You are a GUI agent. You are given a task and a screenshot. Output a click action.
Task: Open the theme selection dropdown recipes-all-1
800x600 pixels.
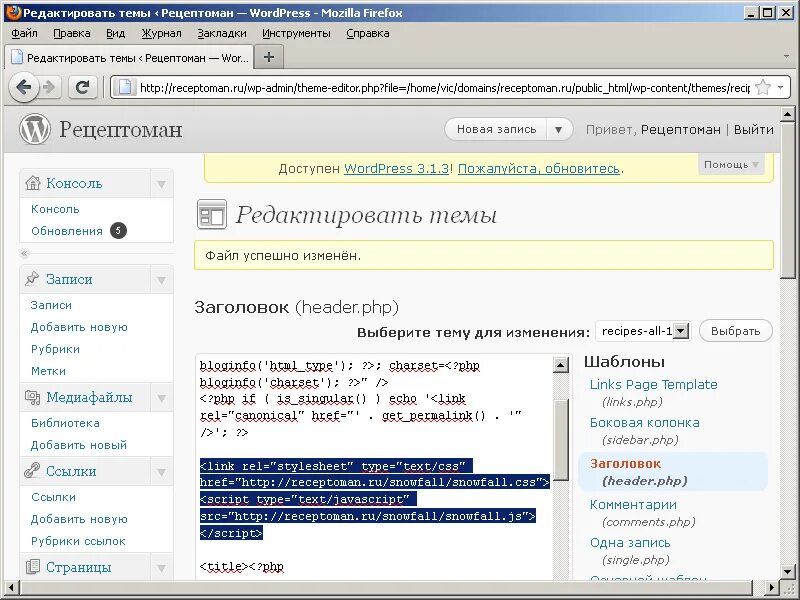click(x=643, y=331)
